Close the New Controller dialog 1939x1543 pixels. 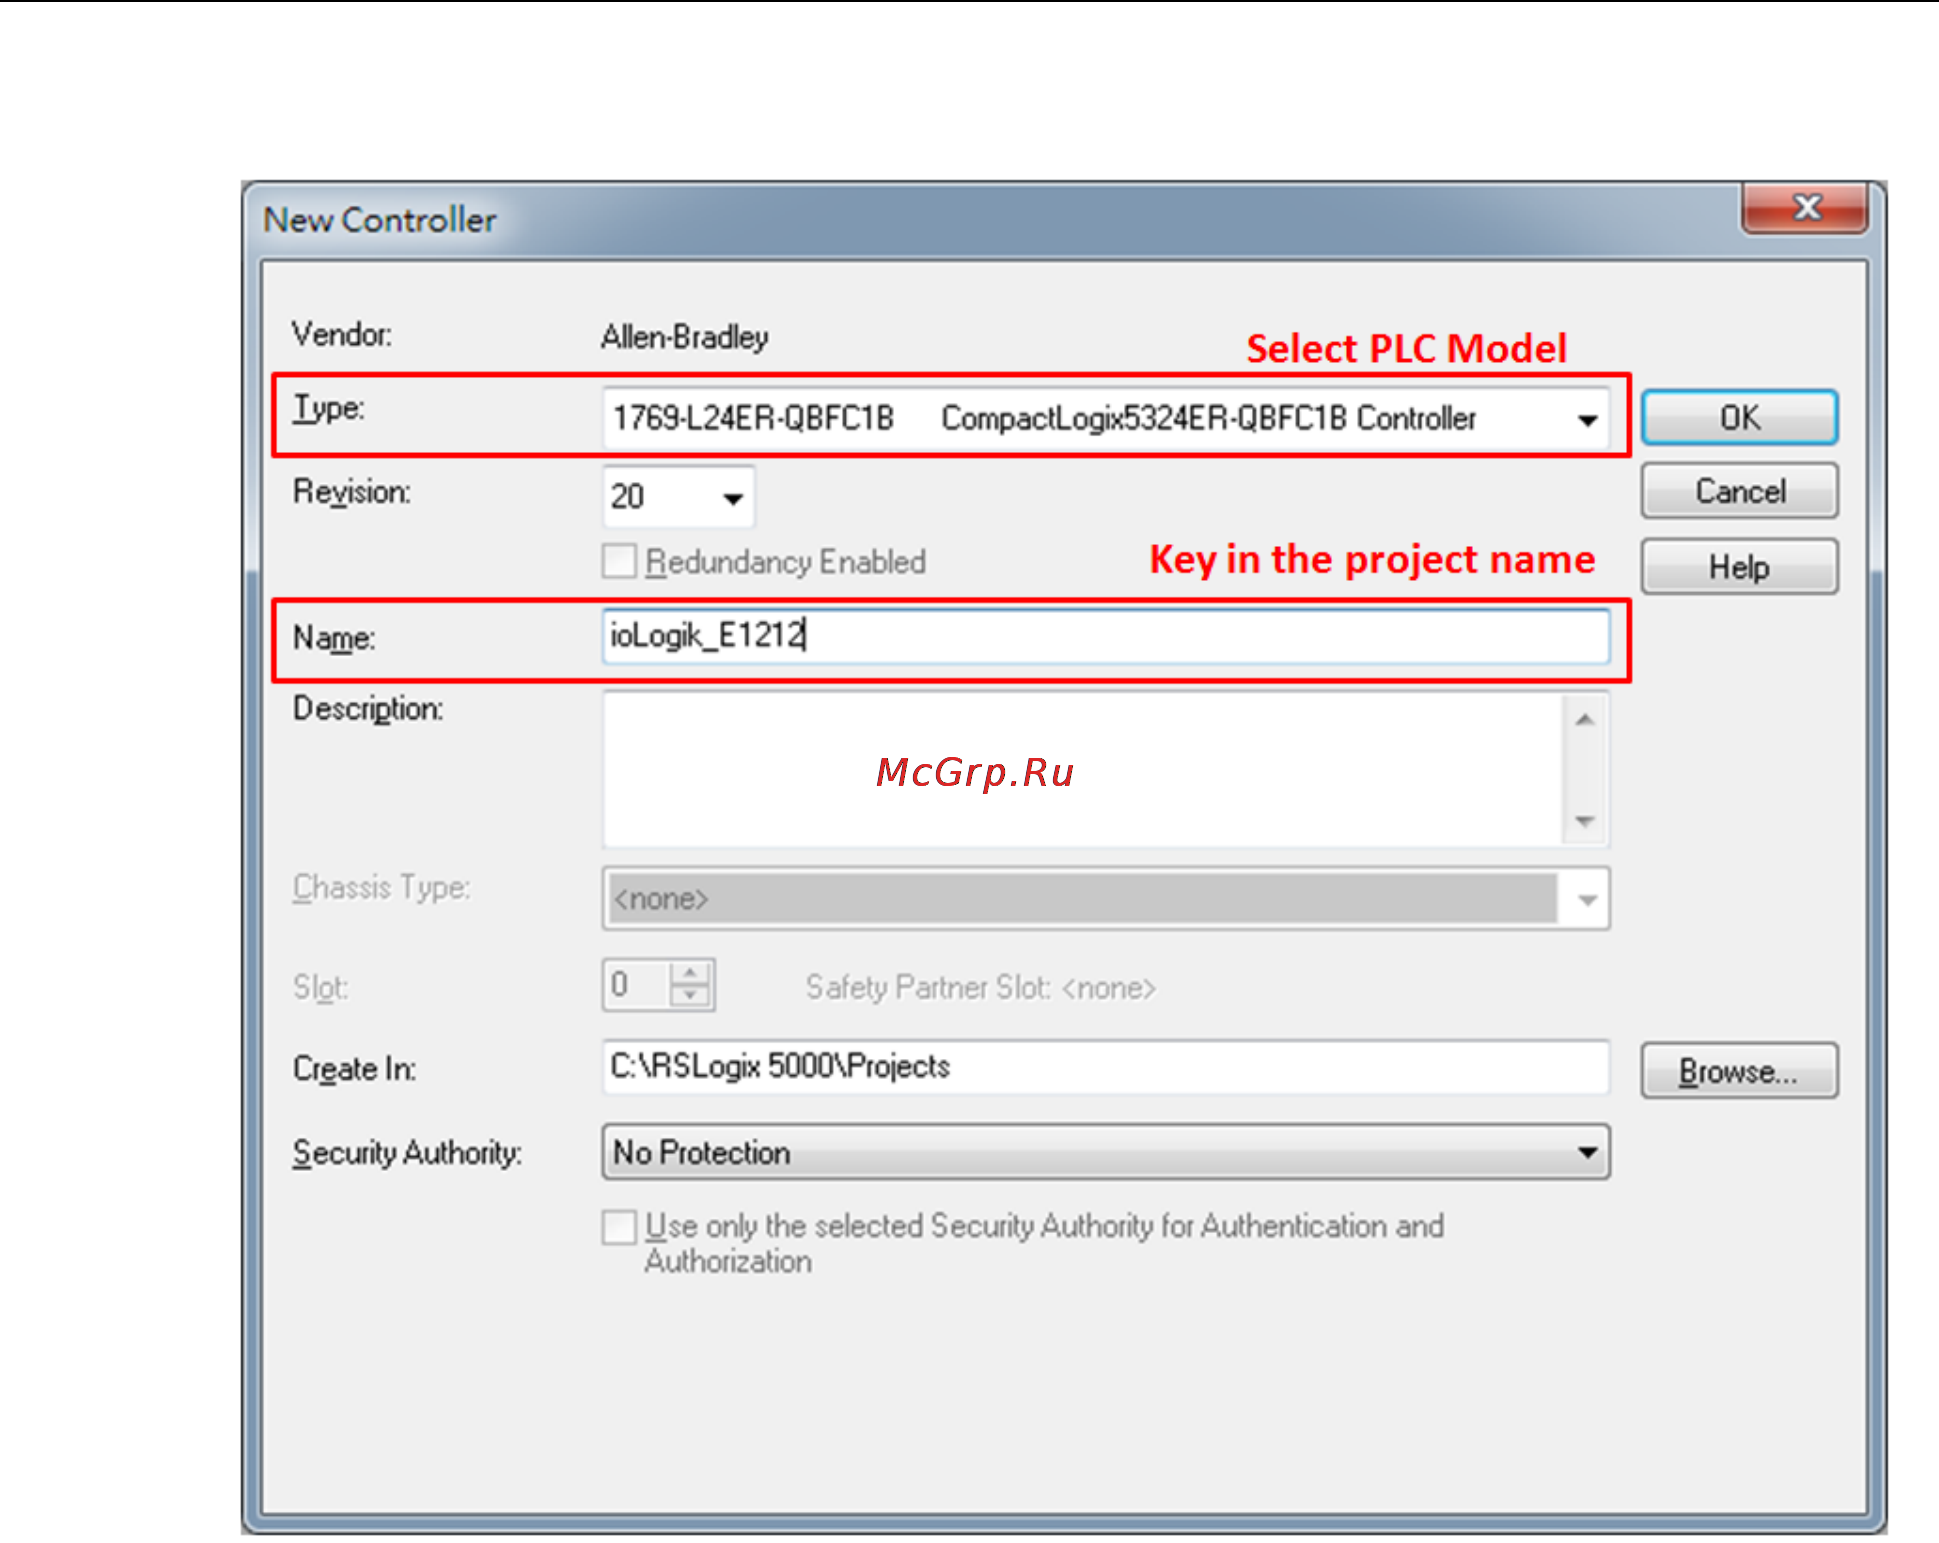1805,208
